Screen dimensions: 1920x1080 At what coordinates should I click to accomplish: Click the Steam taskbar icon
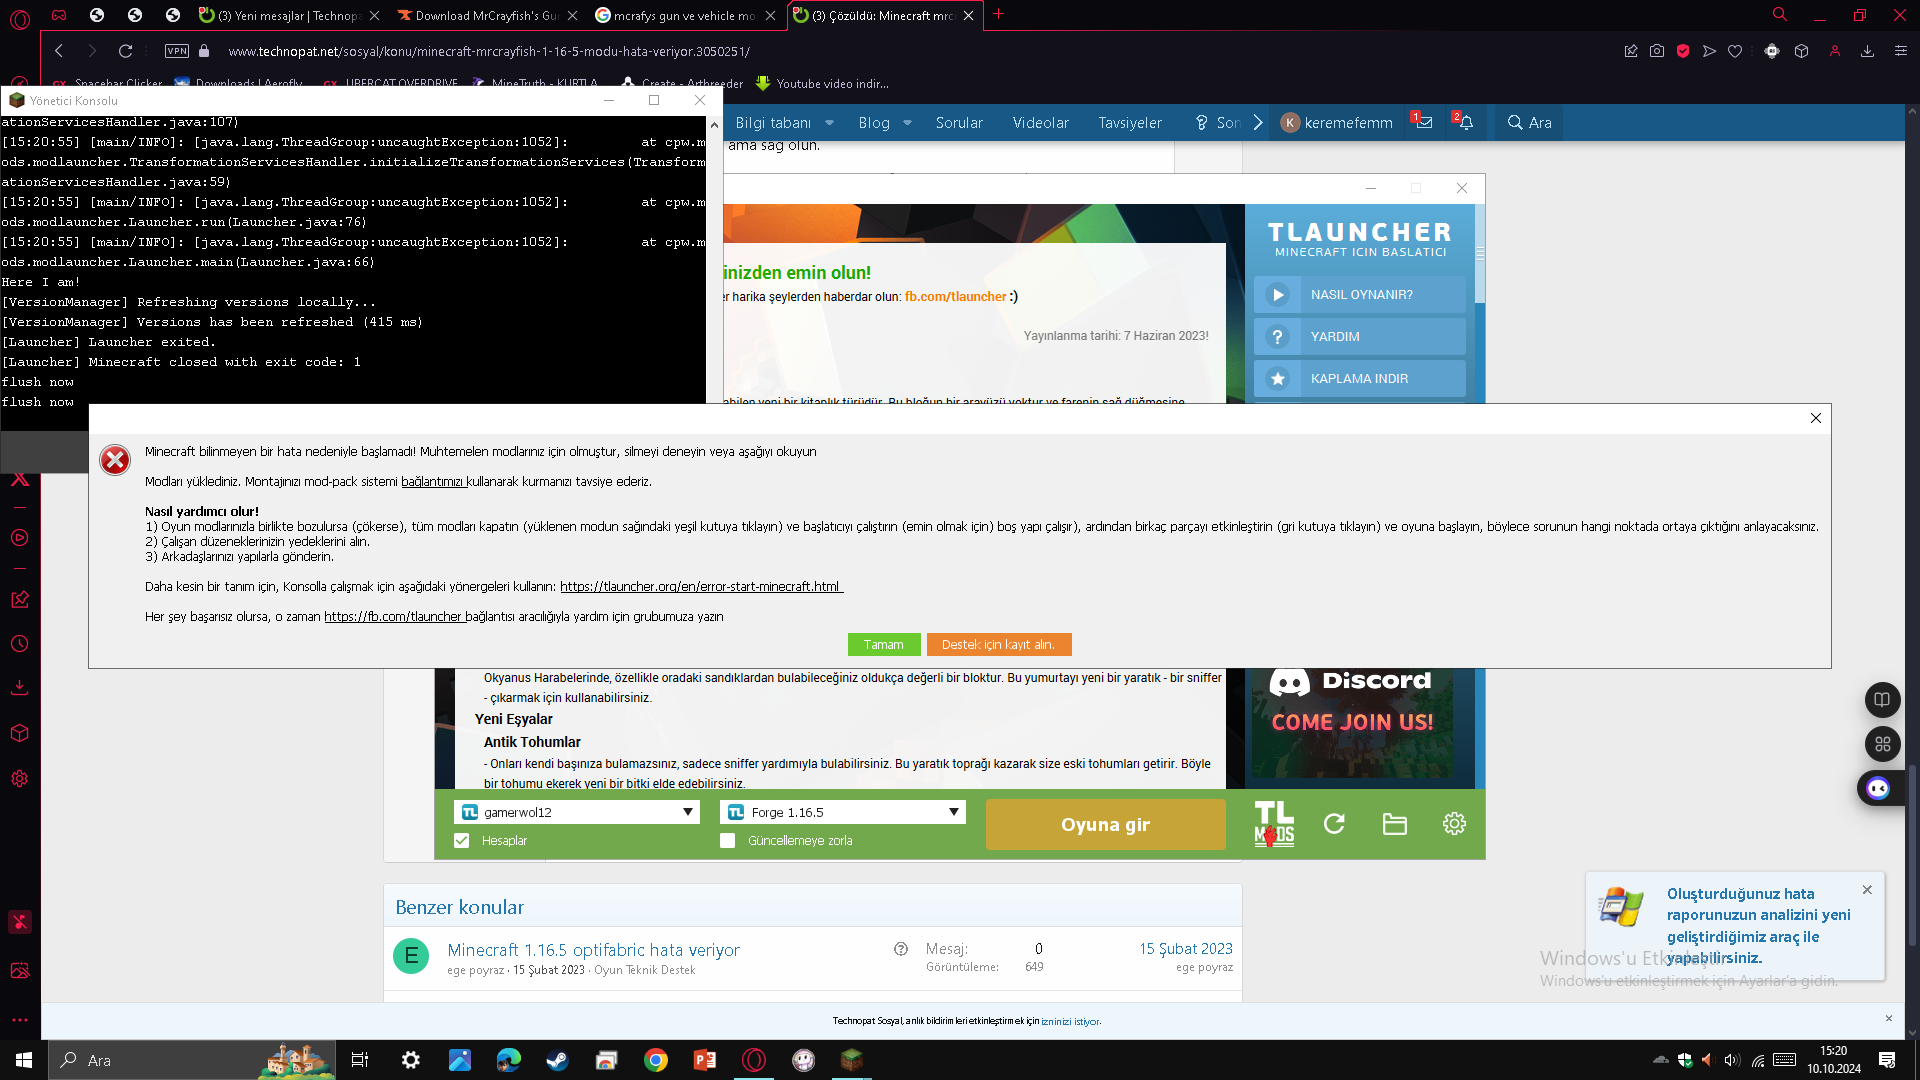(x=557, y=1060)
